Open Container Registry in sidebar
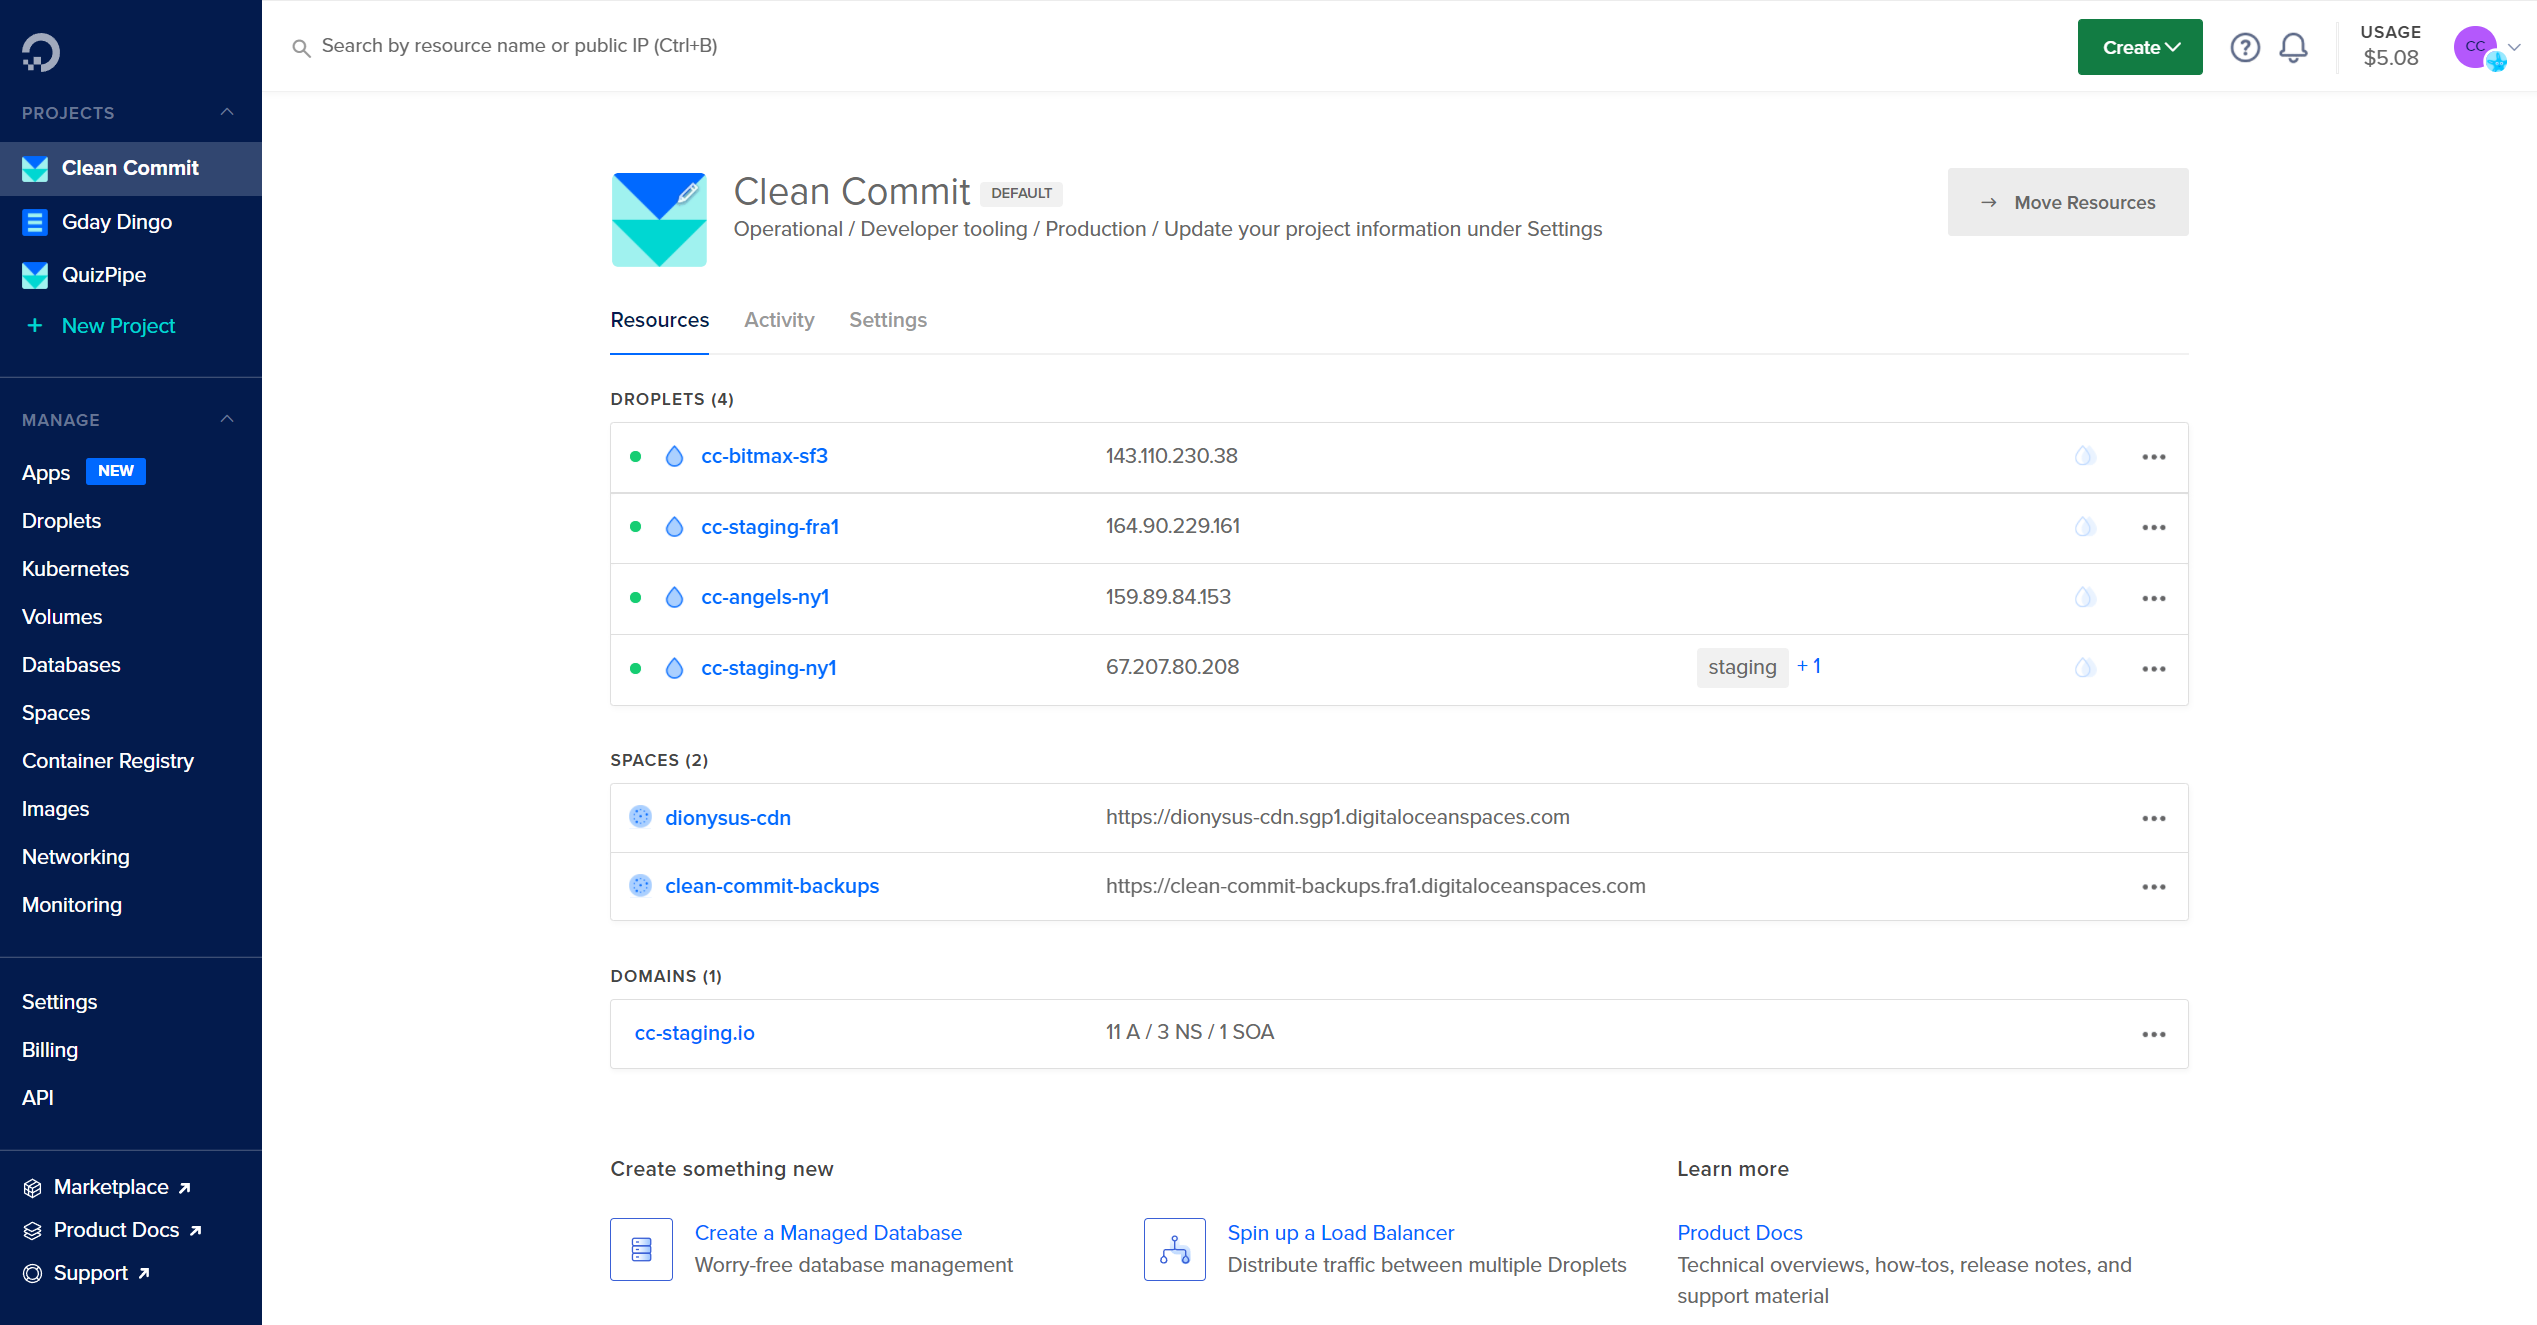The image size is (2537, 1325). 108,761
